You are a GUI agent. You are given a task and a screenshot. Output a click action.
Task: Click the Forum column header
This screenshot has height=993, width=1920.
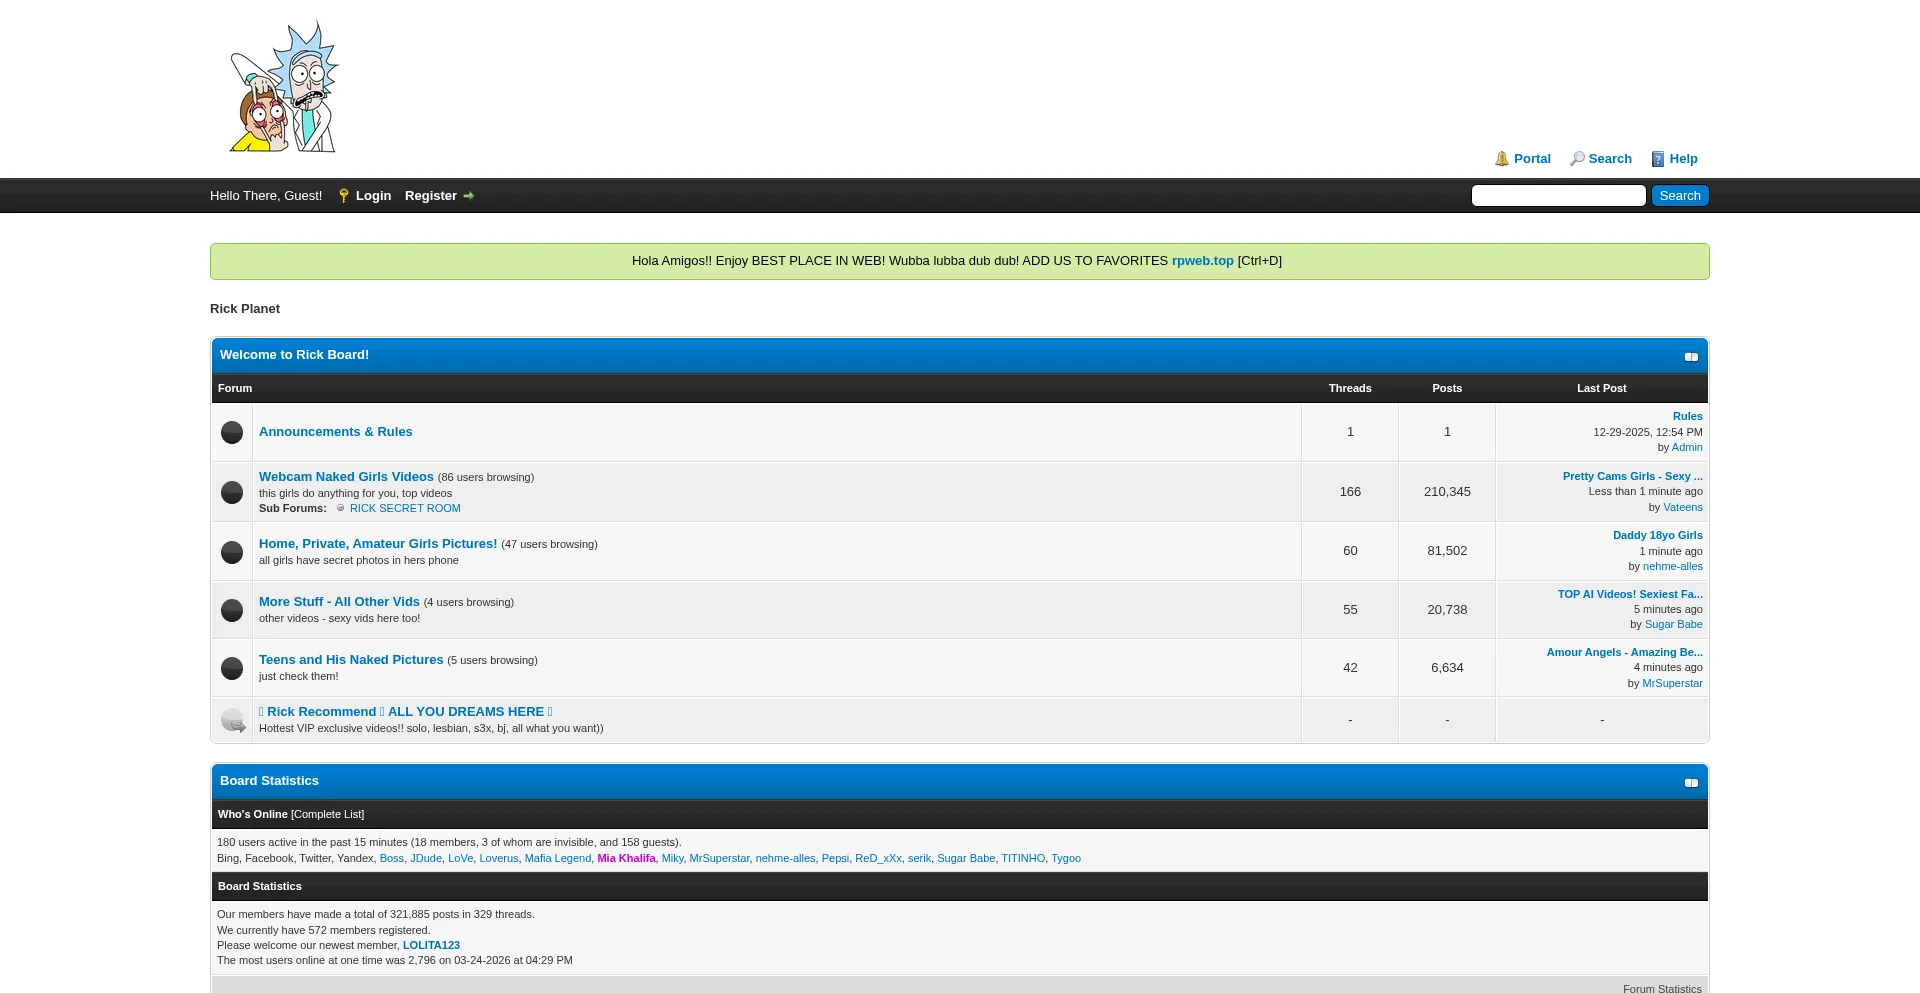coord(235,388)
